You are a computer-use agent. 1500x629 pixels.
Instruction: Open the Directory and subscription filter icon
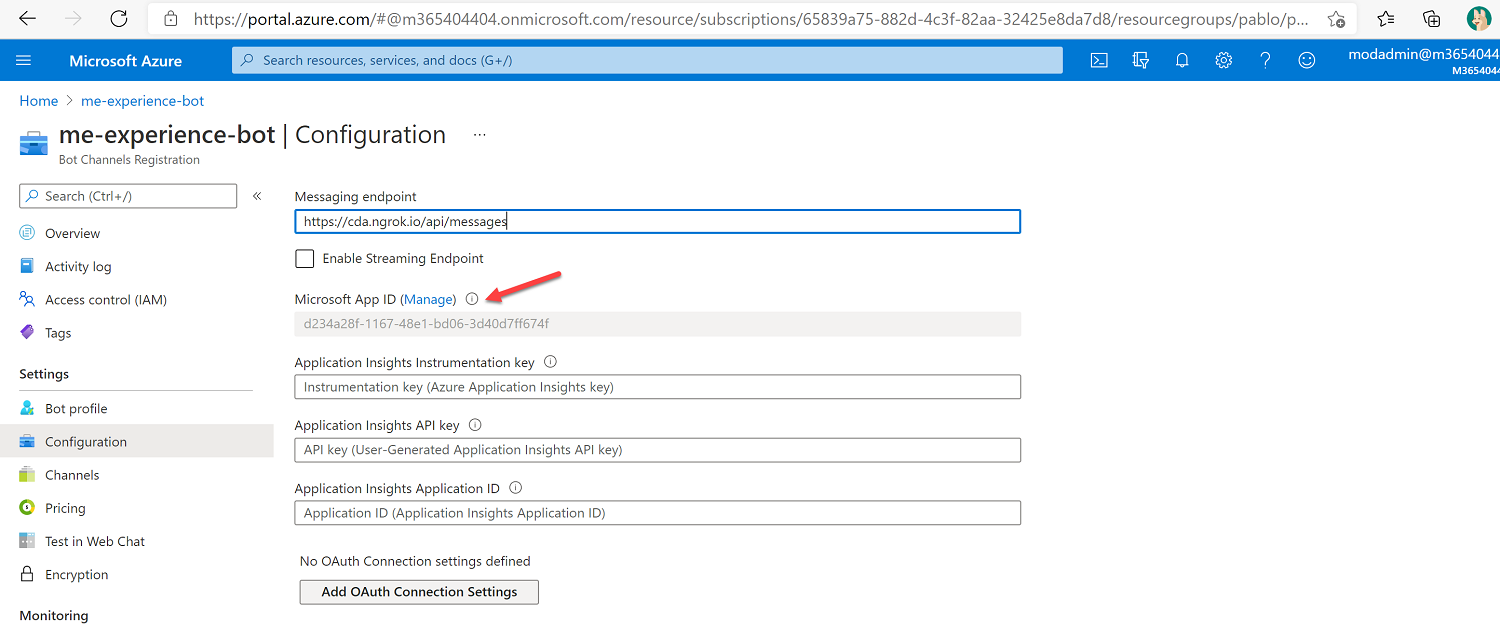click(1140, 60)
